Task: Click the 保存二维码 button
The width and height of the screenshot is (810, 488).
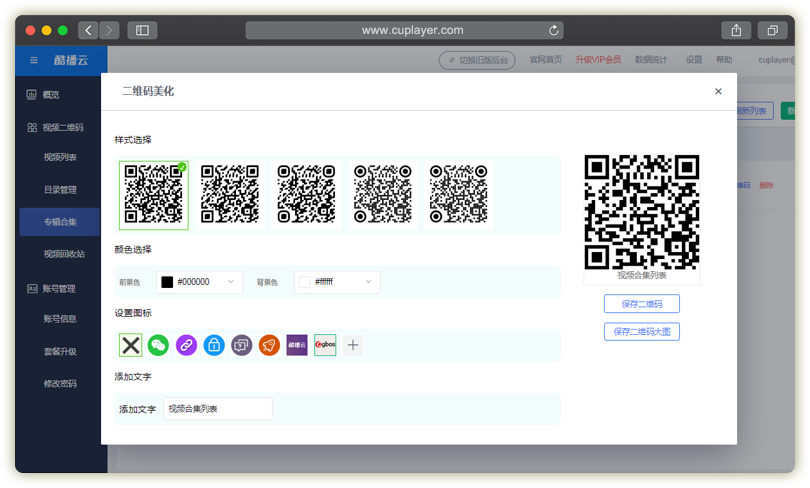Action: pos(641,304)
